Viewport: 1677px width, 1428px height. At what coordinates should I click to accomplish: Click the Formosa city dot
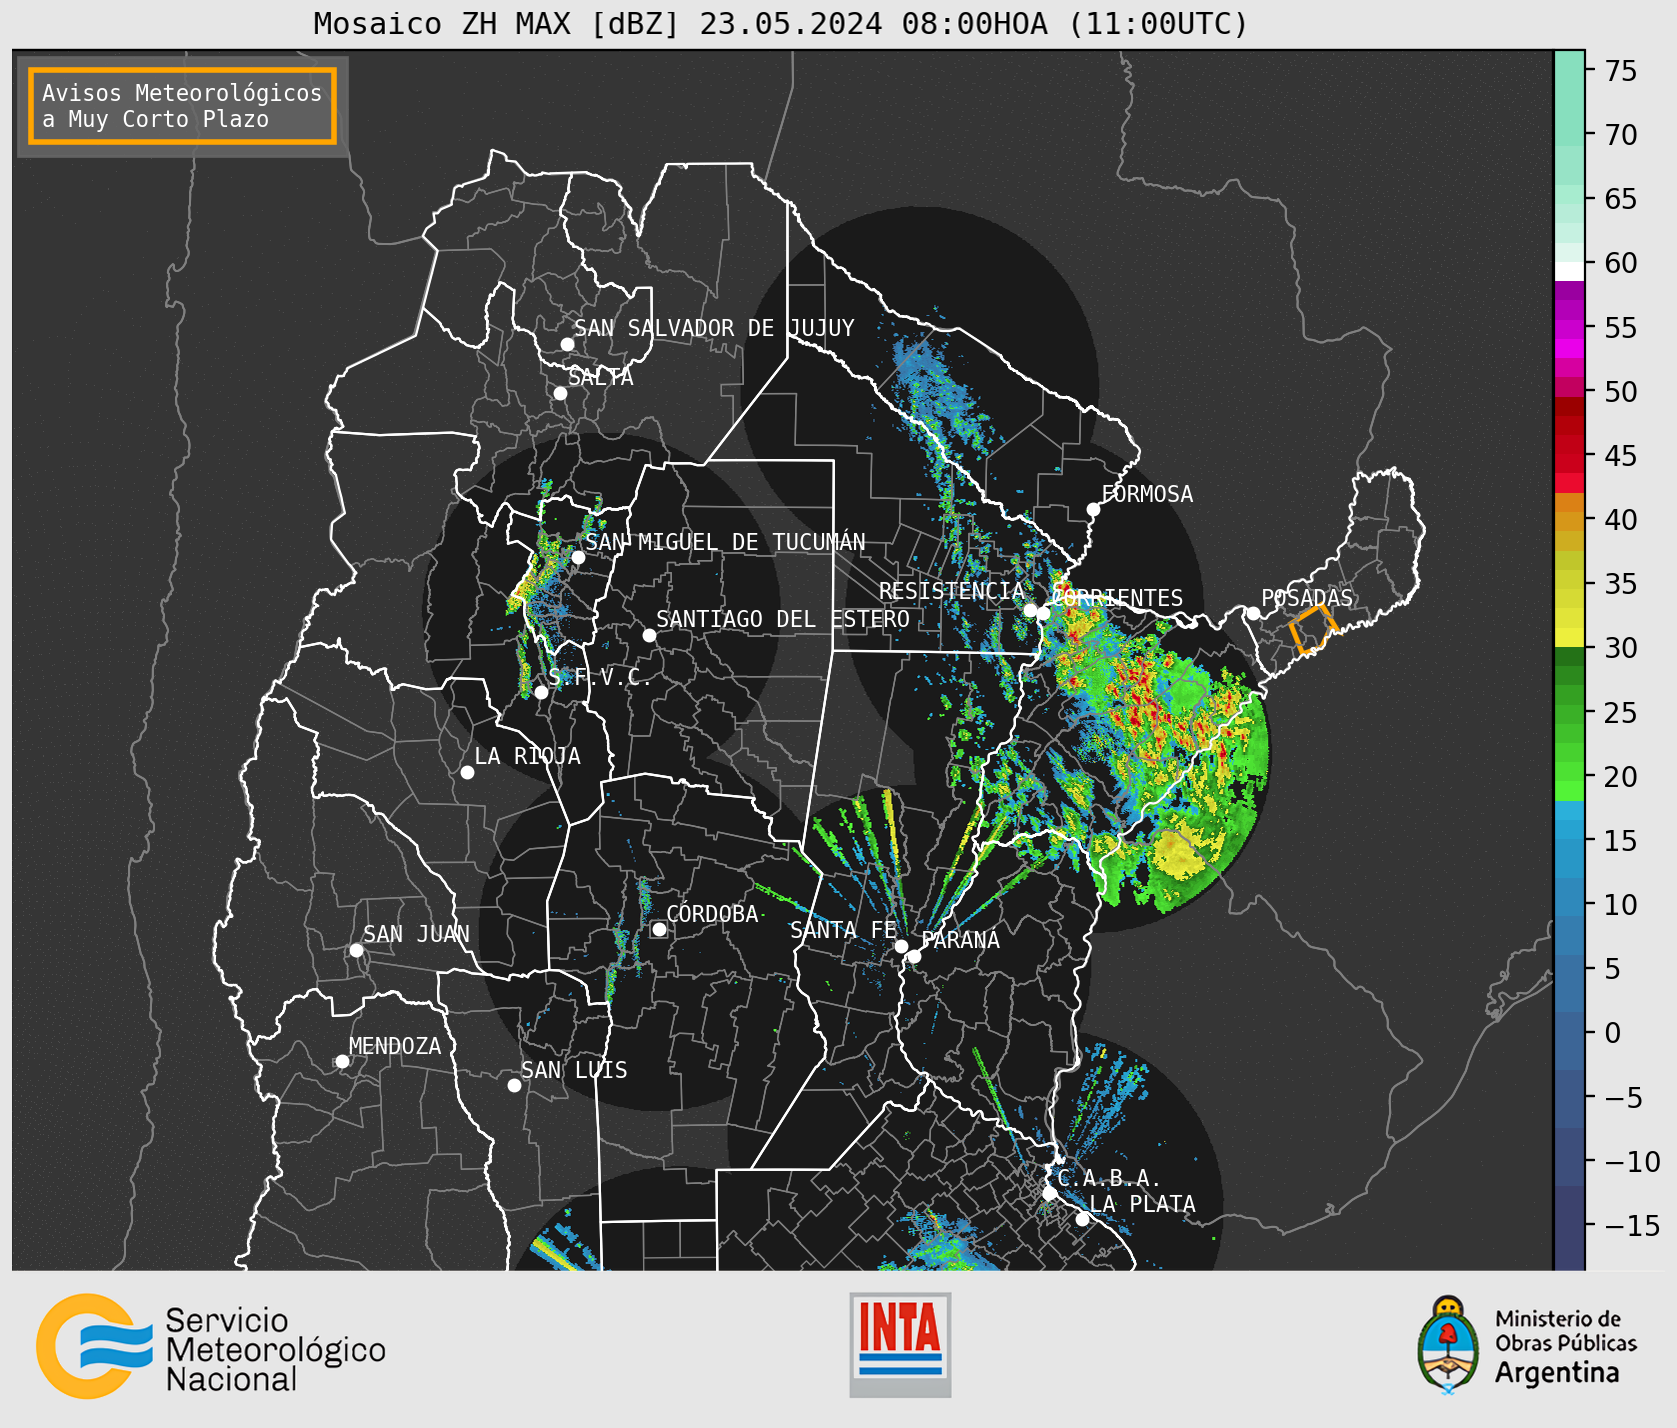click(x=1093, y=509)
